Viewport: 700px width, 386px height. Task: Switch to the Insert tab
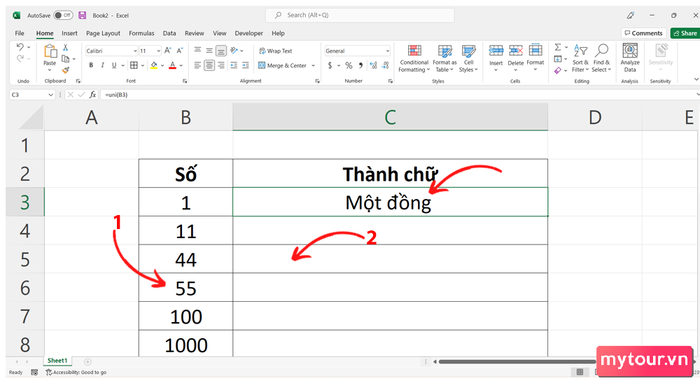pos(70,33)
